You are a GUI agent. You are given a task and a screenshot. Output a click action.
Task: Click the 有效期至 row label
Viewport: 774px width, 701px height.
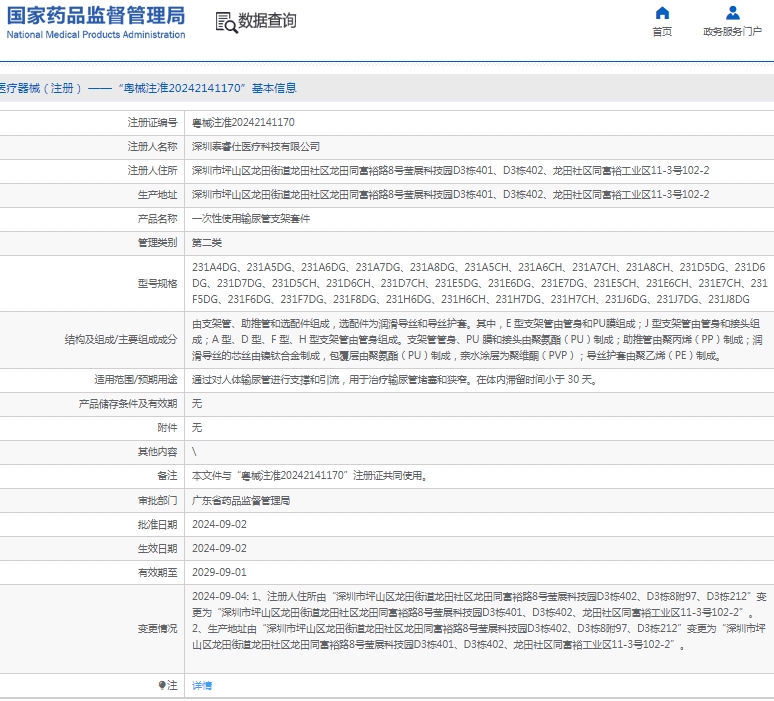(x=157, y=573)
